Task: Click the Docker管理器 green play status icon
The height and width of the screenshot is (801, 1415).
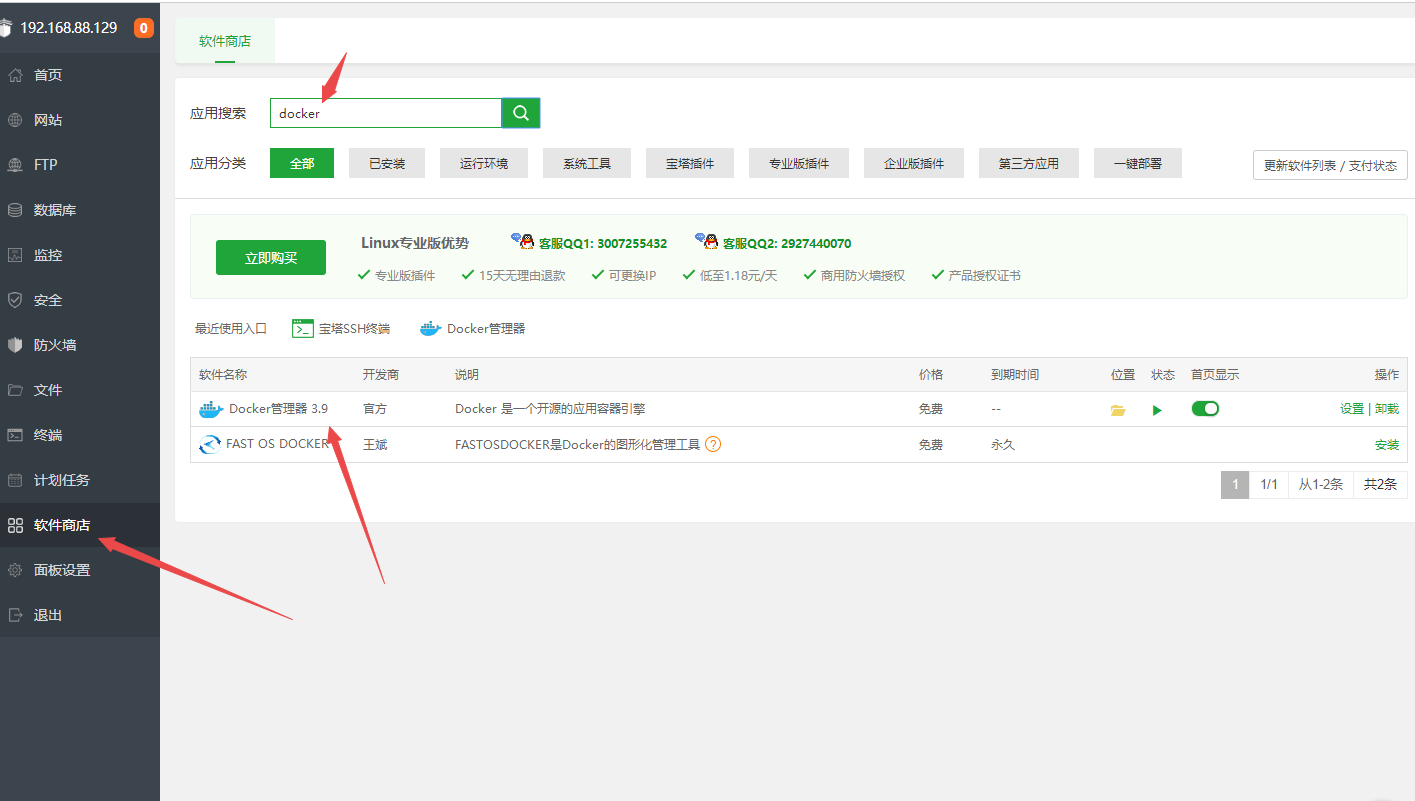Action: tap(1158, 410)
